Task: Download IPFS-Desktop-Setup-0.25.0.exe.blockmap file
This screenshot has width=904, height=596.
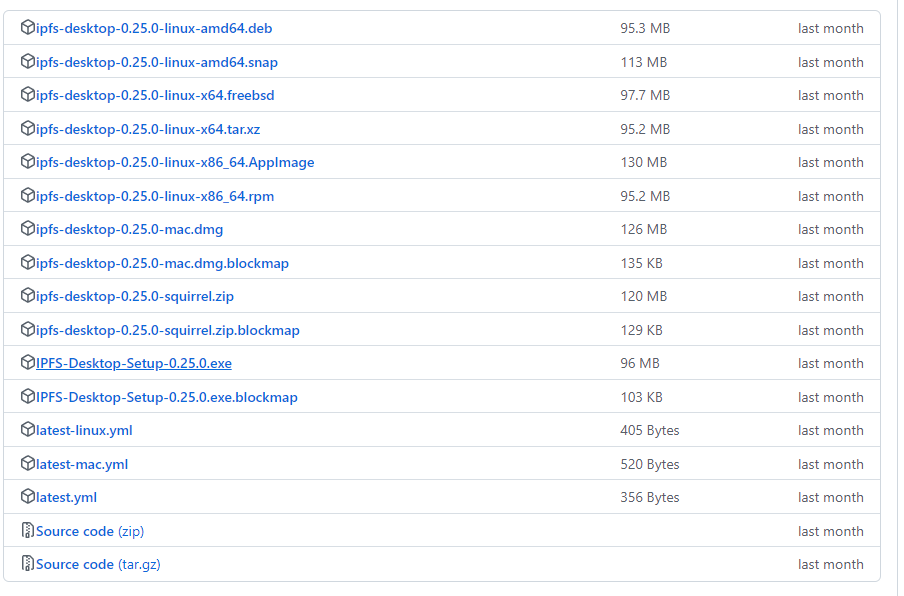Action: click(x=167, y=397)
